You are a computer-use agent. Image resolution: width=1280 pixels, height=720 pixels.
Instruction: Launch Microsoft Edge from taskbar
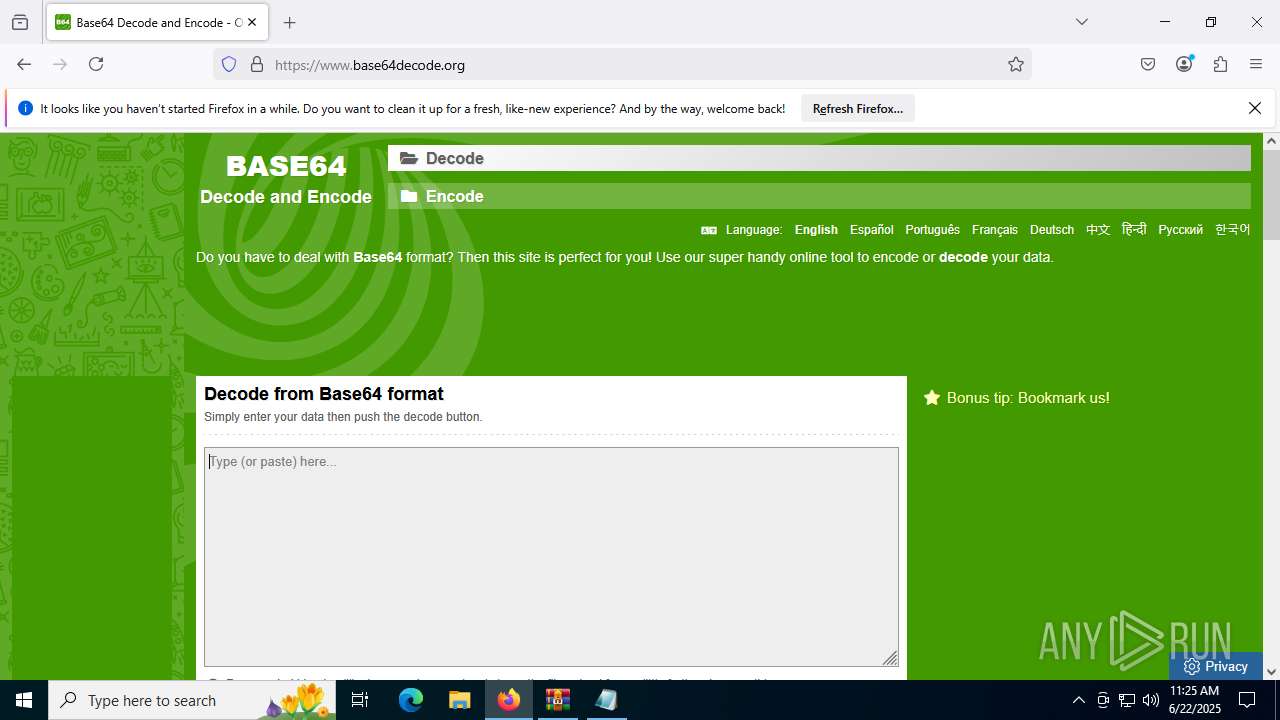click(411, 700)
